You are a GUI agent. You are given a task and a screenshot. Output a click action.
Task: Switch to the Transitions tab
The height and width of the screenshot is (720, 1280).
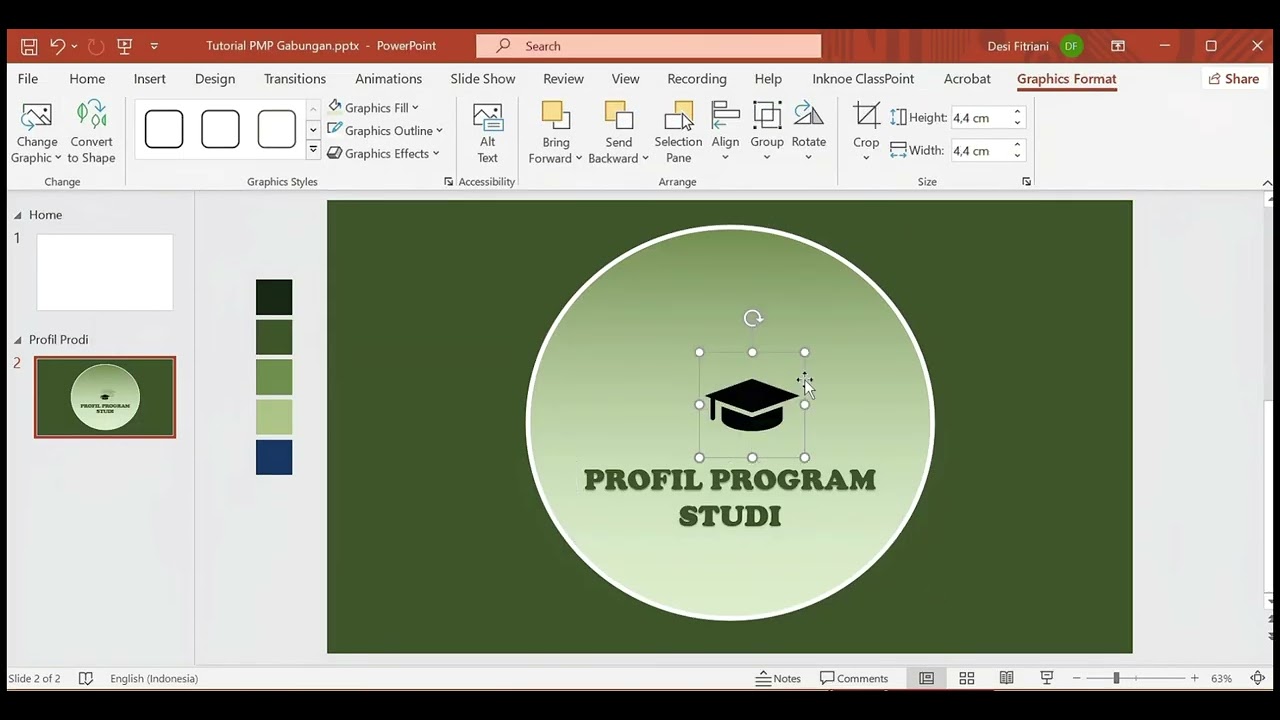click(295, 79)
